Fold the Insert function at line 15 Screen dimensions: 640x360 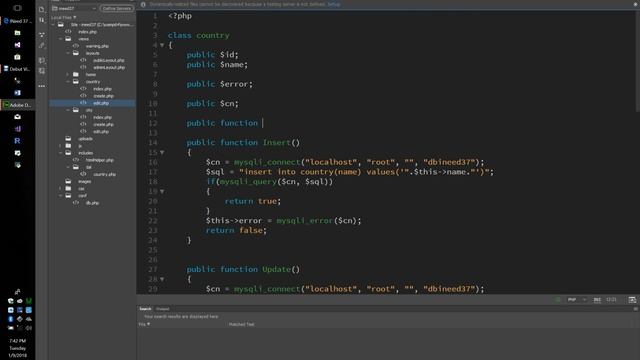click(x=162, y=152)
